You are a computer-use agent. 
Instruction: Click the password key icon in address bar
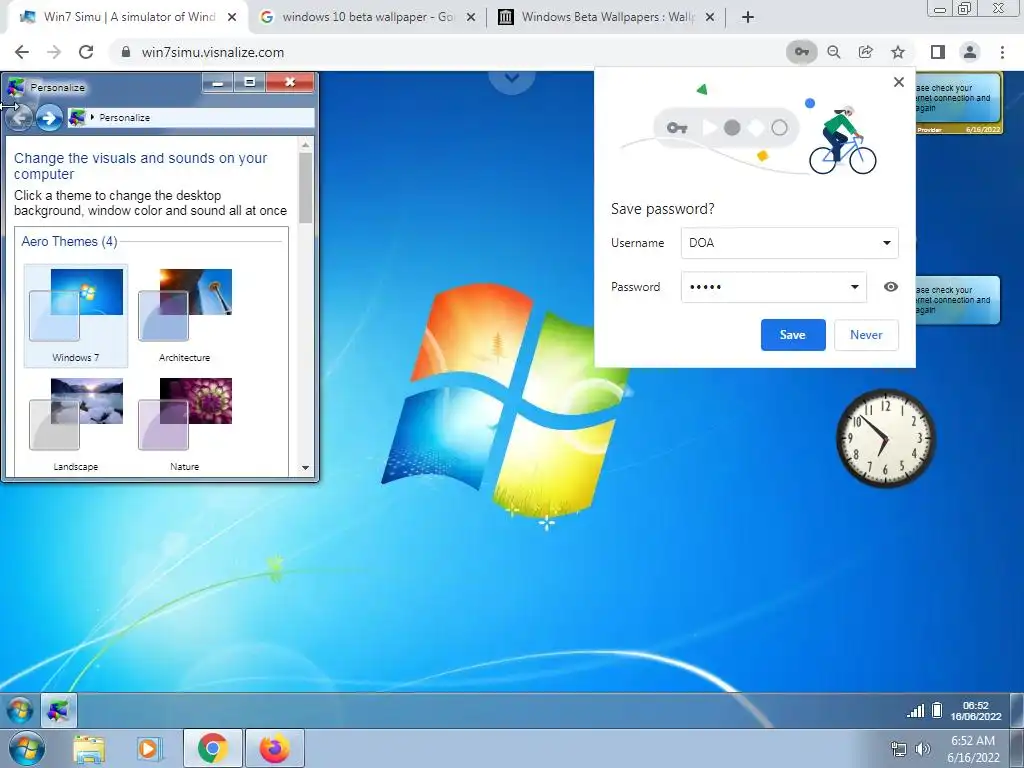tap(801, 52)
